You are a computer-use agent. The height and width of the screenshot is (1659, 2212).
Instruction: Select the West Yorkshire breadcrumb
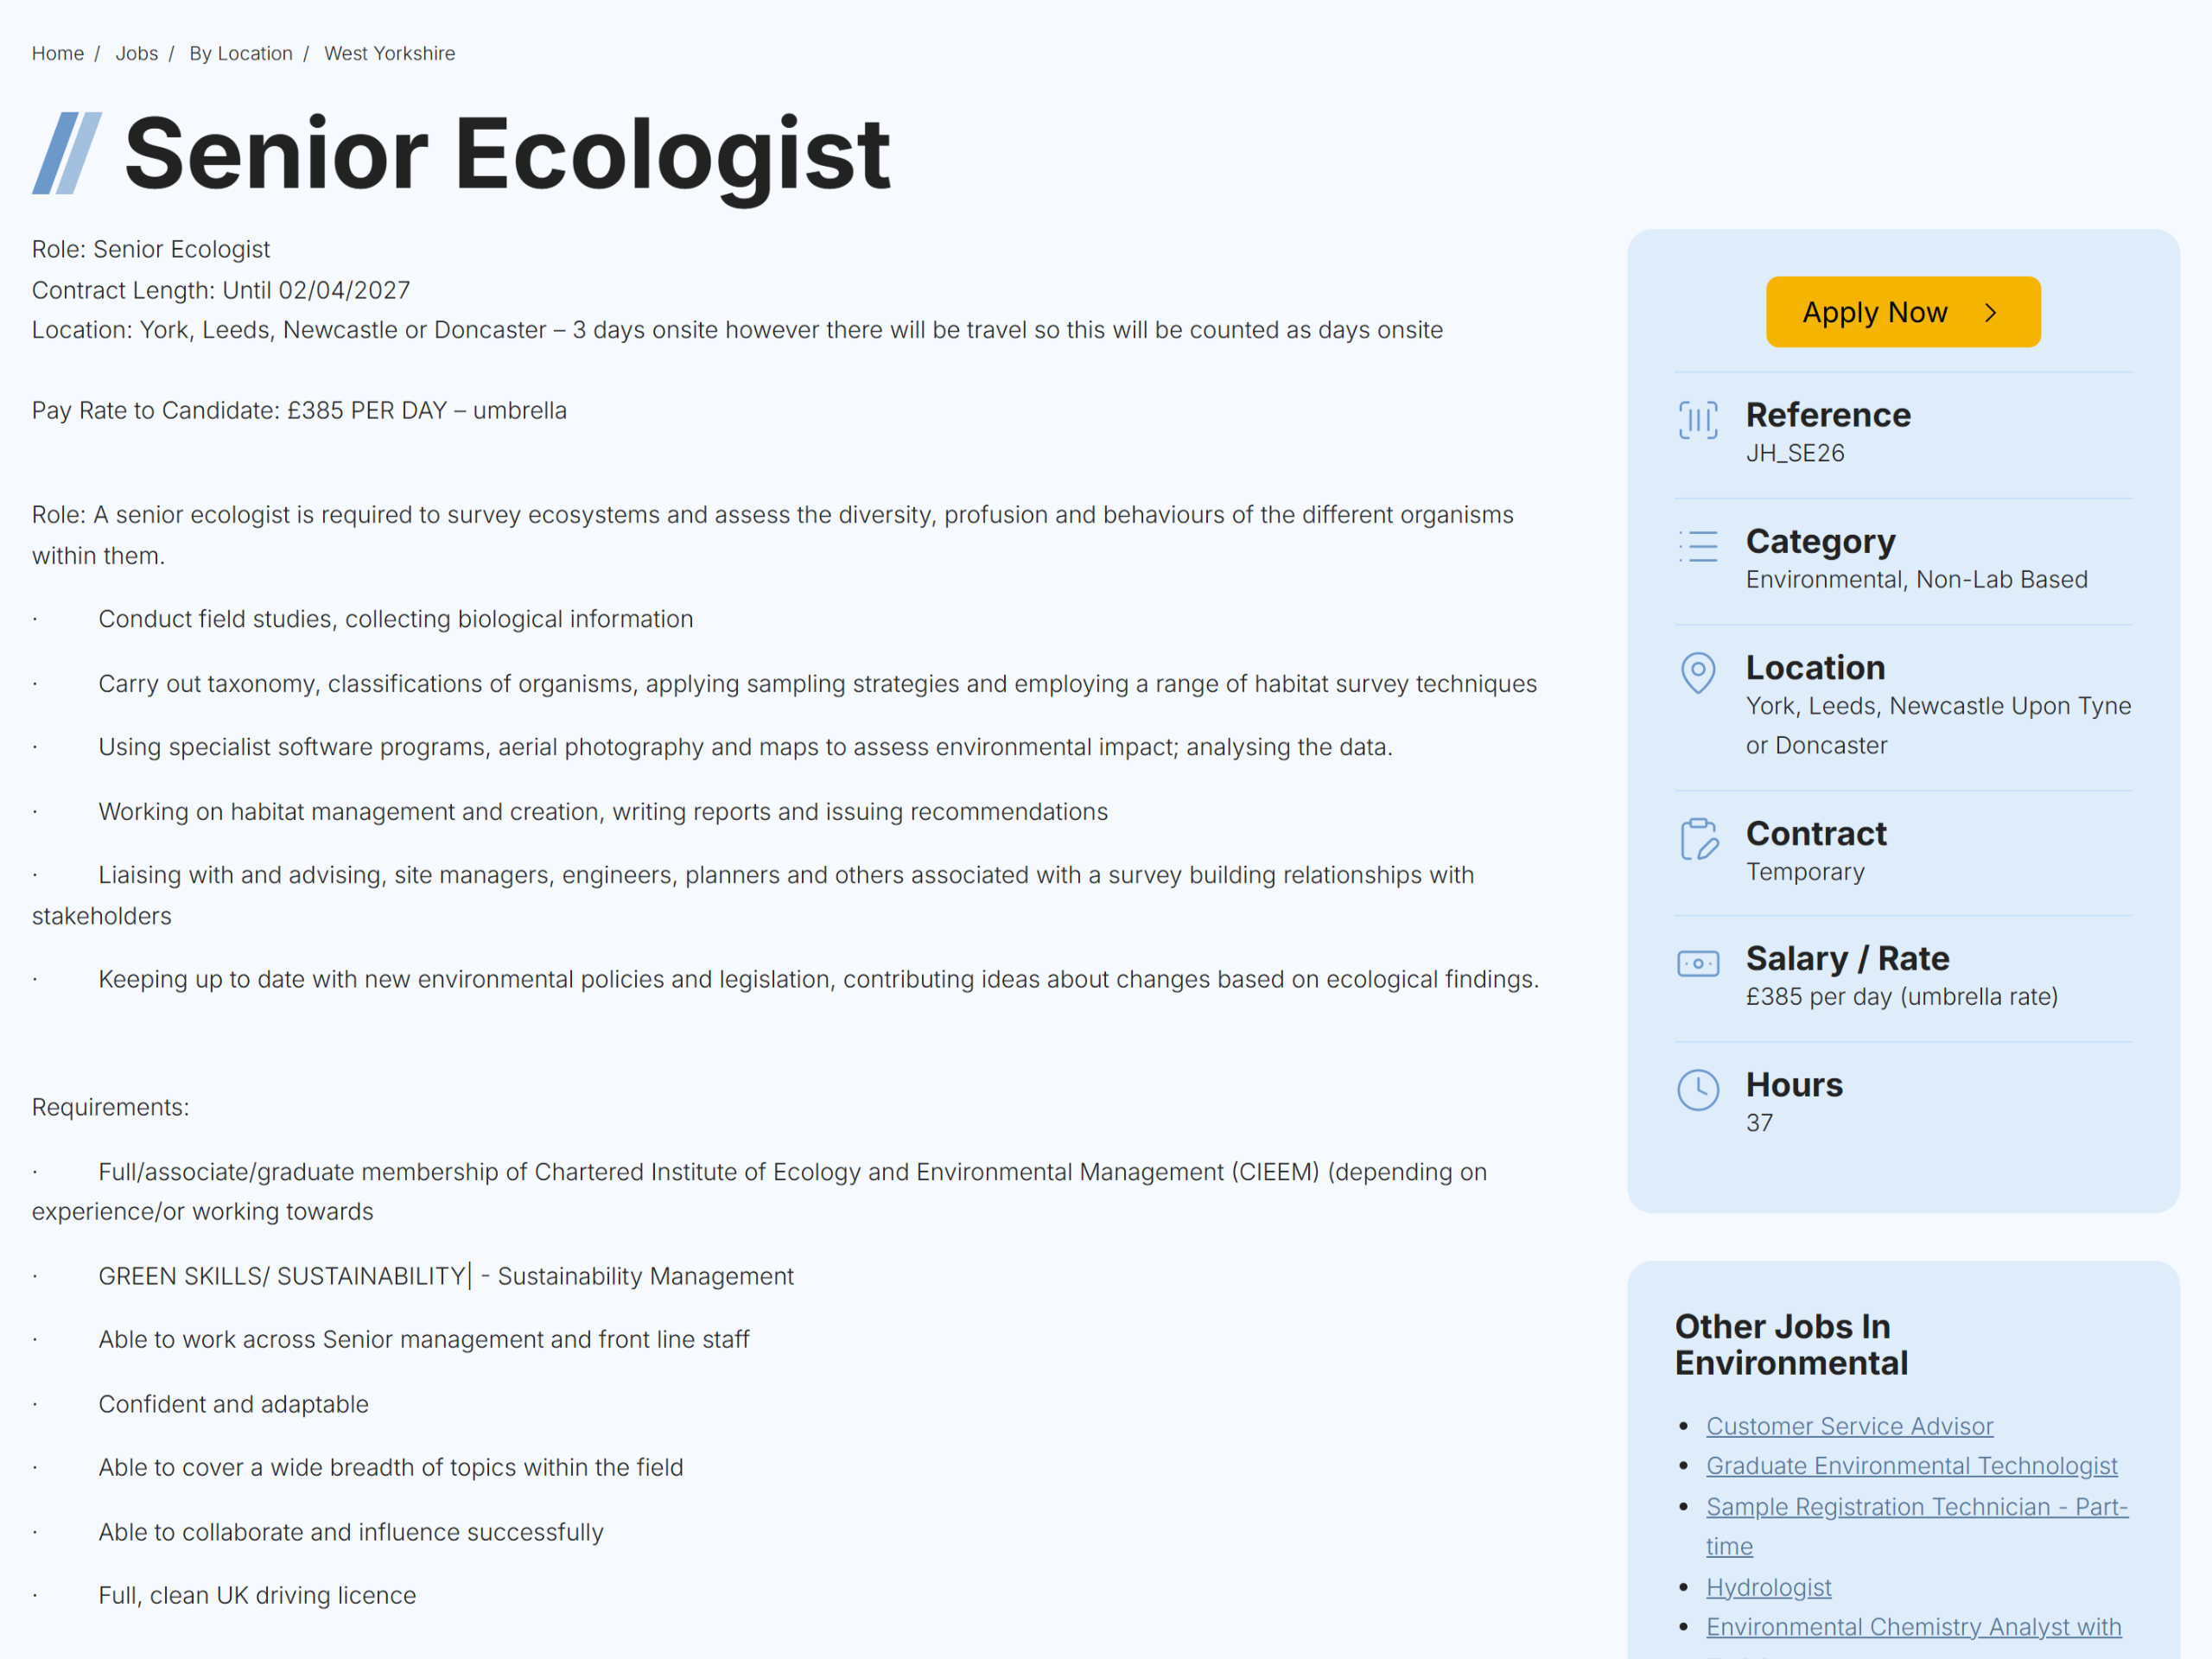pyautogui.click(x=389, y=53)
